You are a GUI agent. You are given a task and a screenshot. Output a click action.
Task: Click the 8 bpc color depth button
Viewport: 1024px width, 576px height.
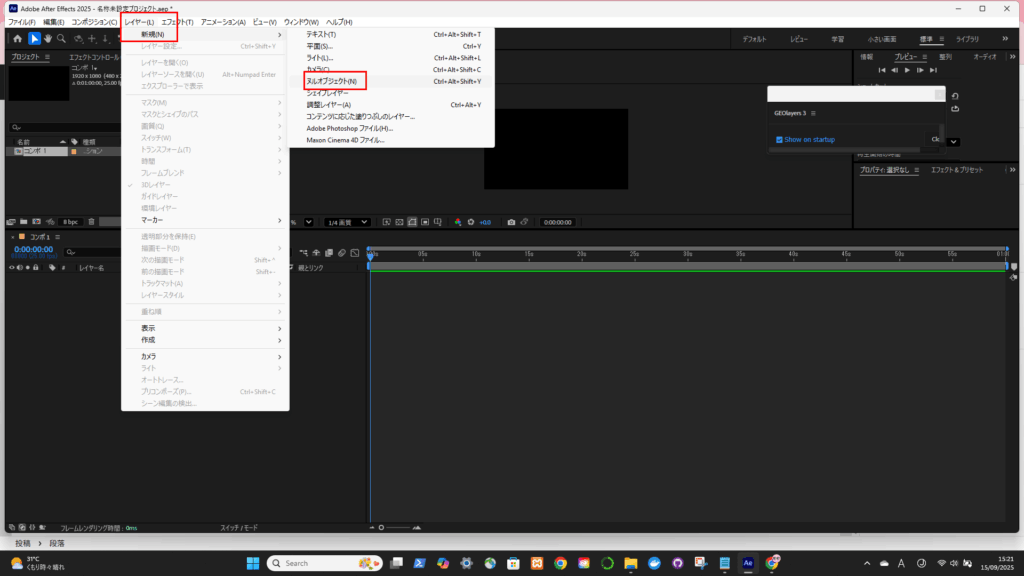70,221
